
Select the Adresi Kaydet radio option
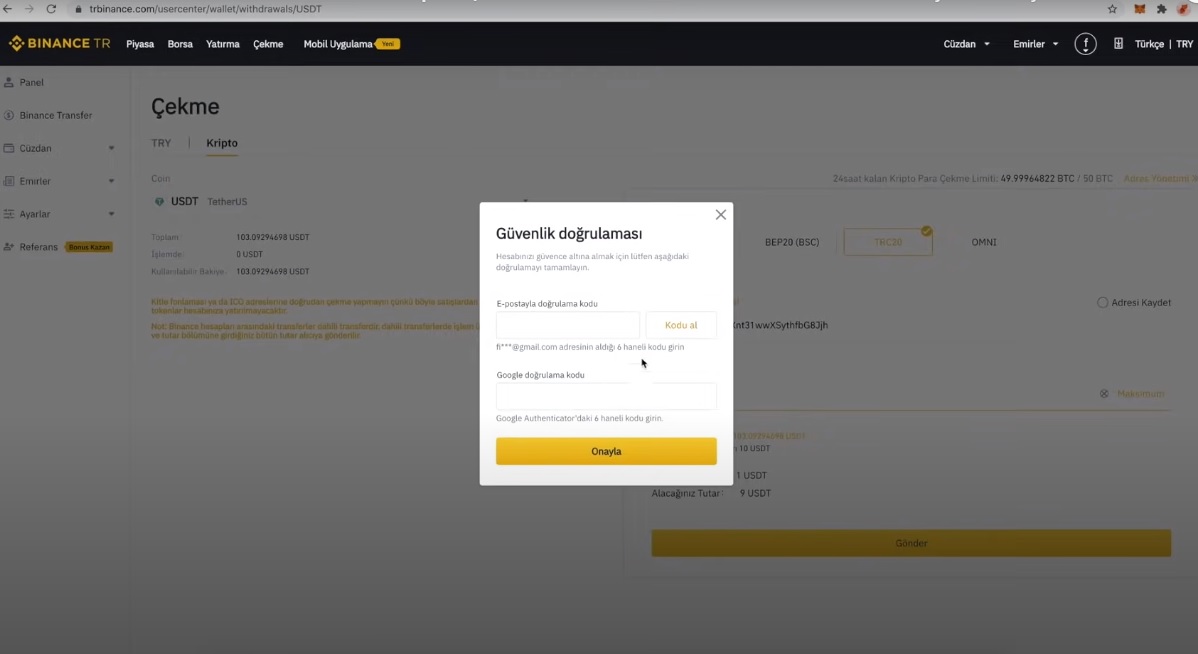pyautogui.click(x=1102, y=303)
